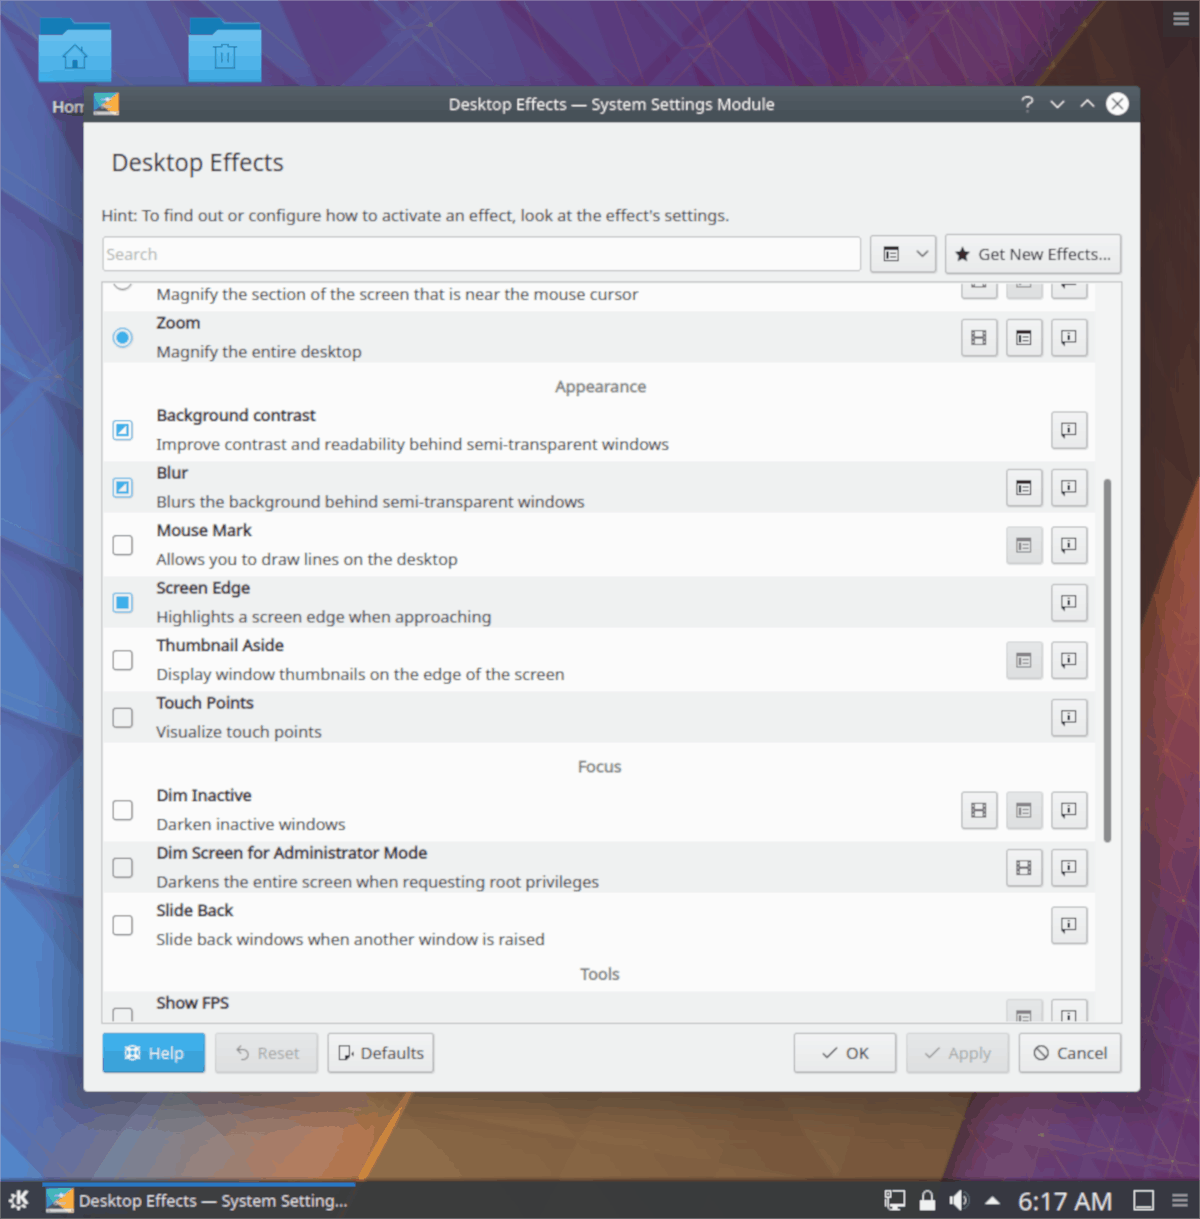Enable the Mouse Mark effect
Viewport: 1200px width, 1219px height.
point(122,545)
